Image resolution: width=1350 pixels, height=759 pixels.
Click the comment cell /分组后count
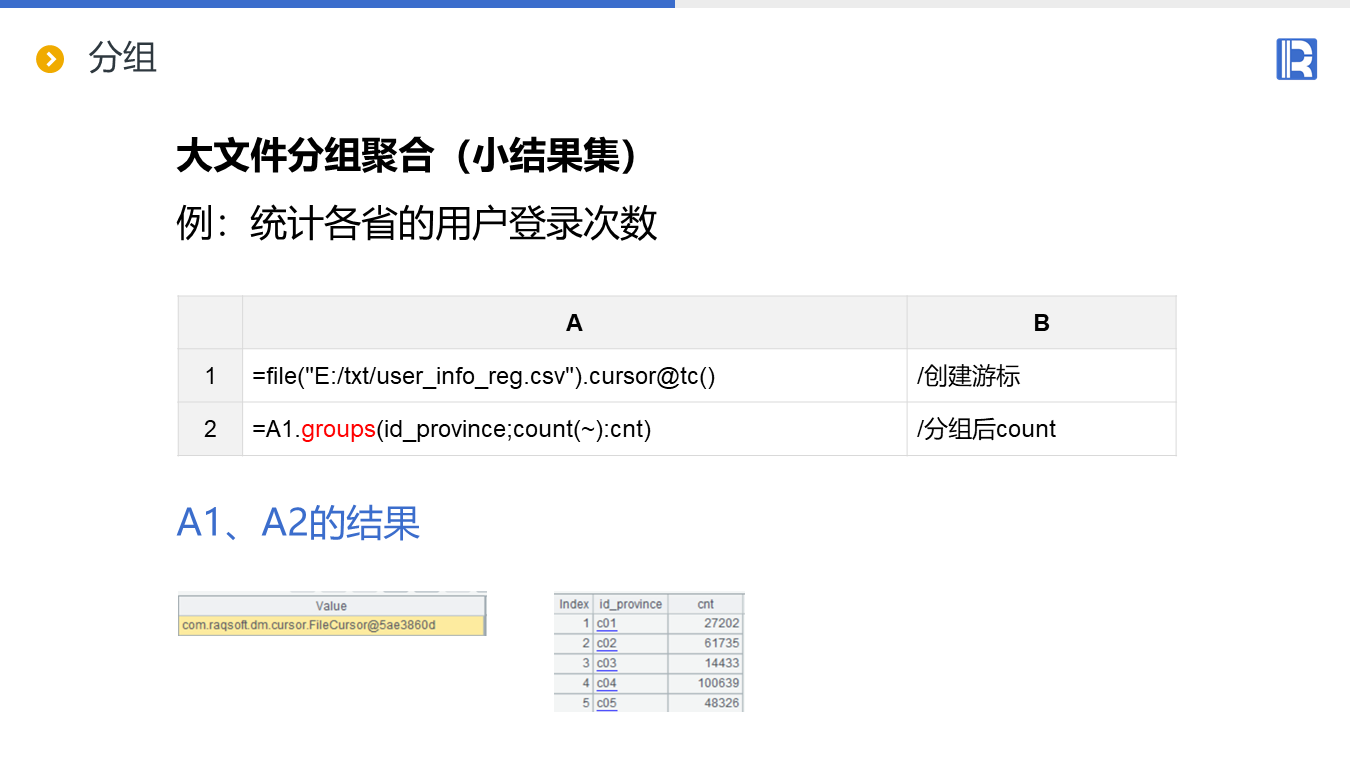pos(1041,429)
